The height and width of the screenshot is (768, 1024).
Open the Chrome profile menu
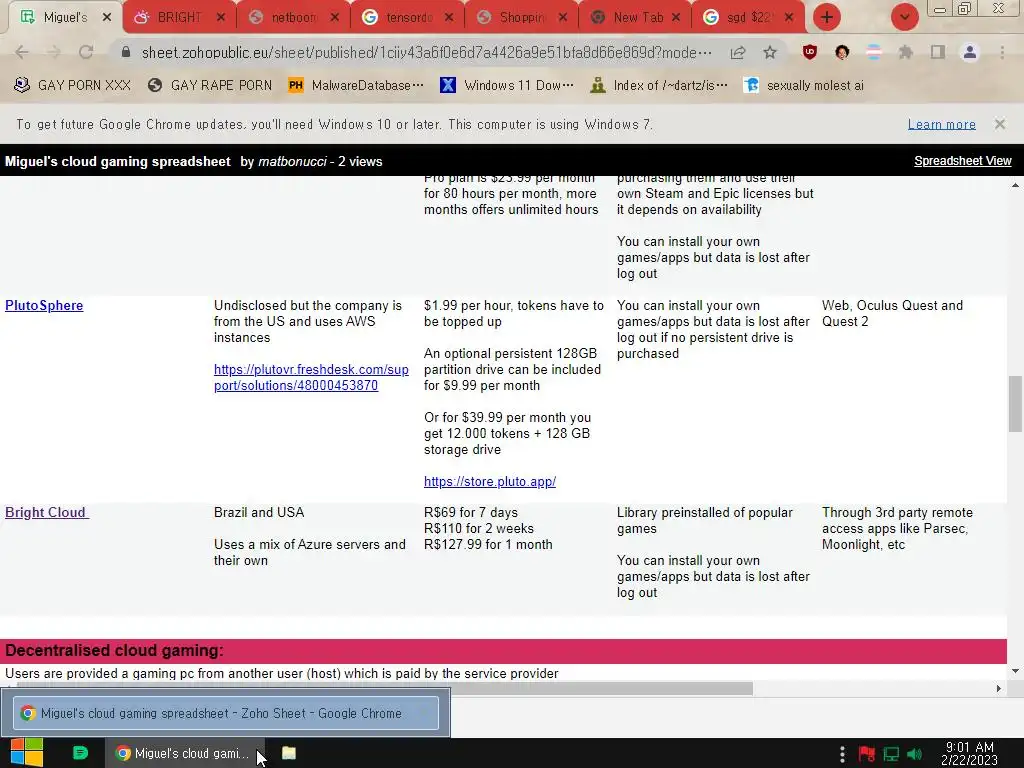click(x=970, y=52)
